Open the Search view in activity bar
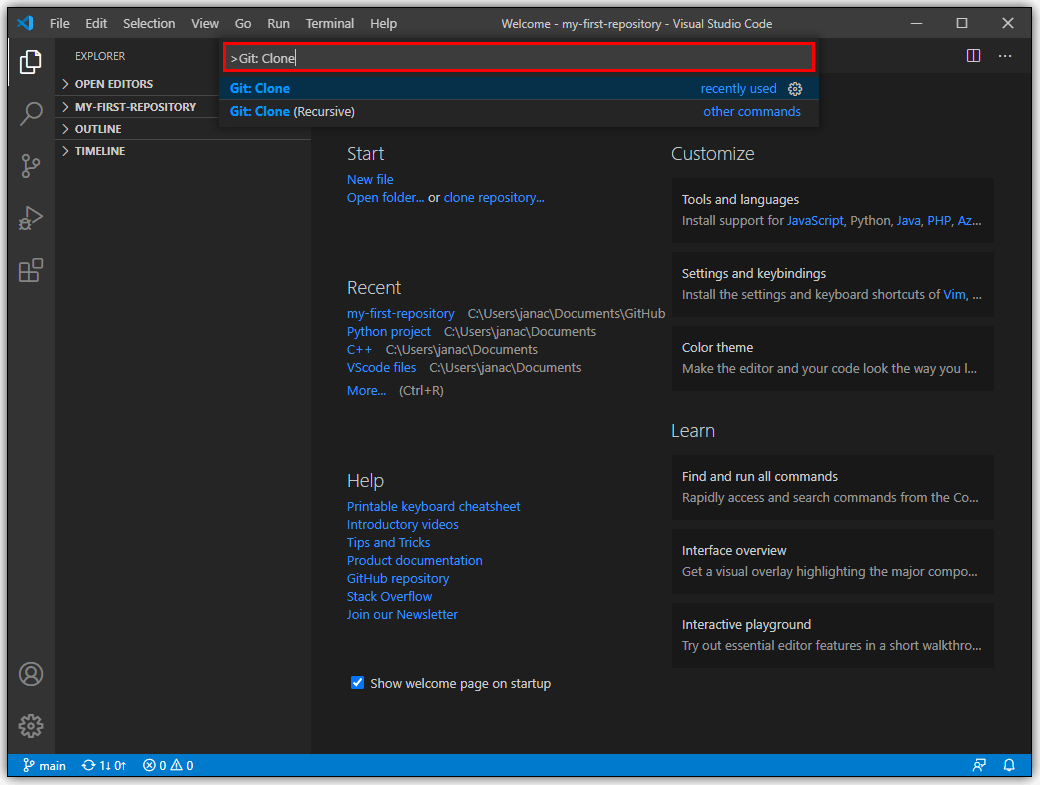1040x785 pixels. pos(31,113)
